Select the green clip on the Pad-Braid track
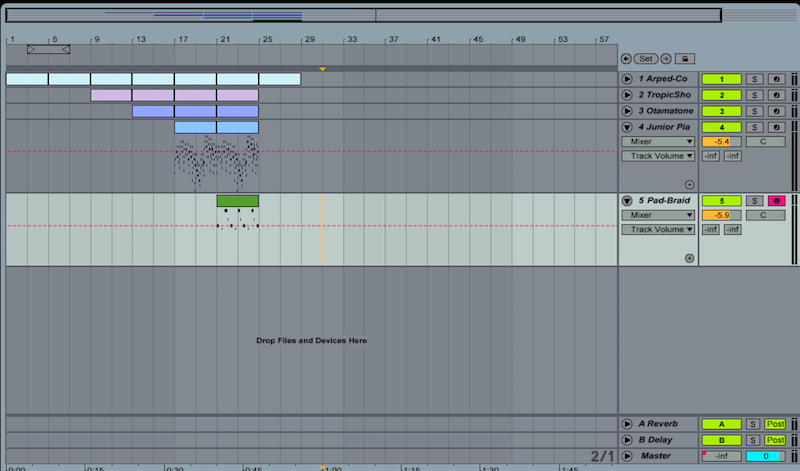 click(x=238, y=201)
